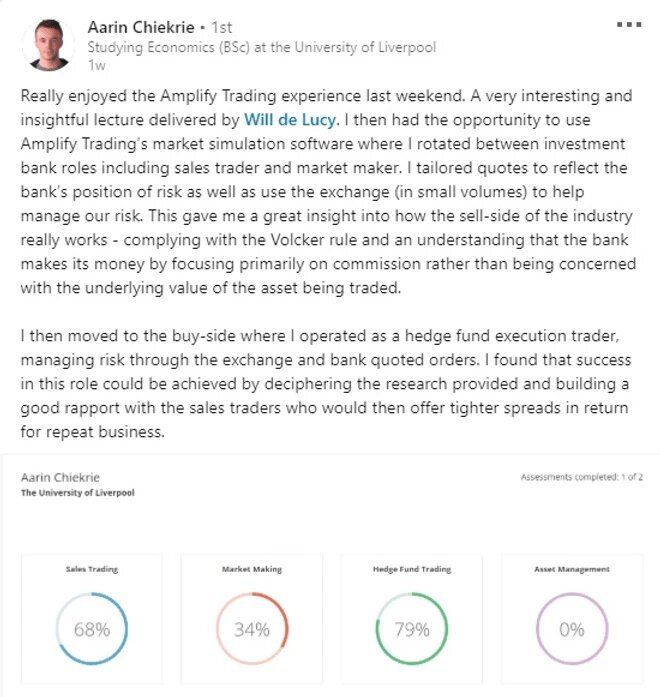Click the Assessments completed: 1 of 2 text
The width and height of the screenshot is (660, 697).
(x=582, y=477)
